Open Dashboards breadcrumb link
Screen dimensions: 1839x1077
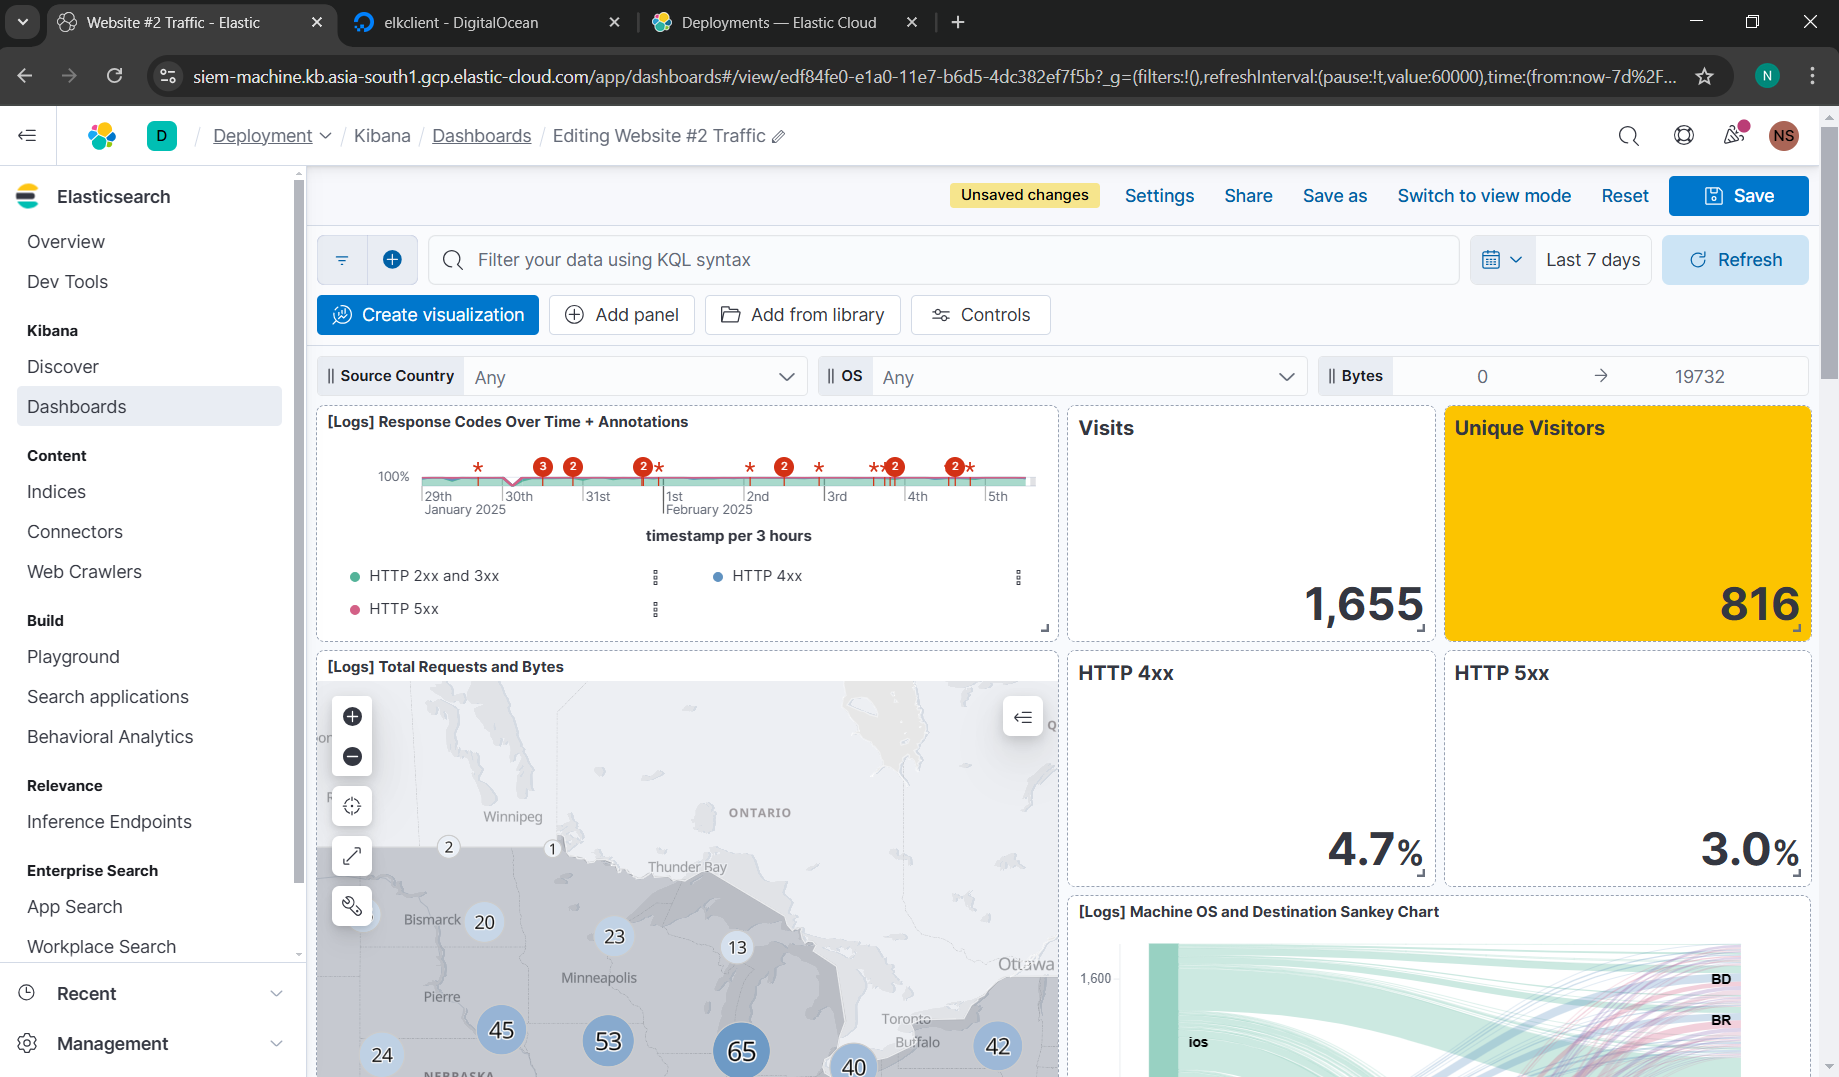pos(481,136)
